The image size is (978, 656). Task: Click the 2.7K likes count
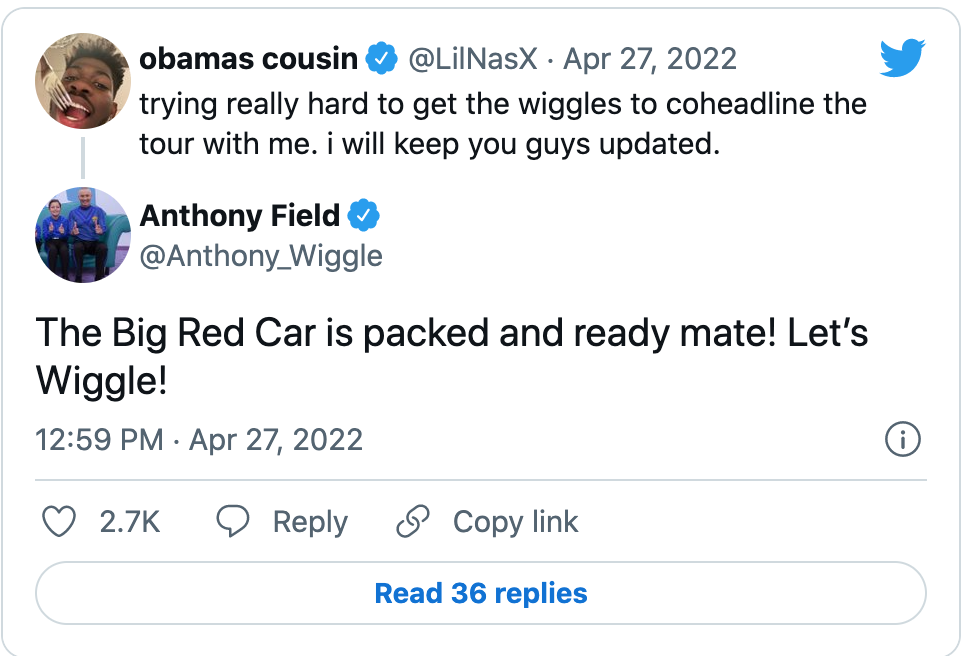(x=130, y=522)
